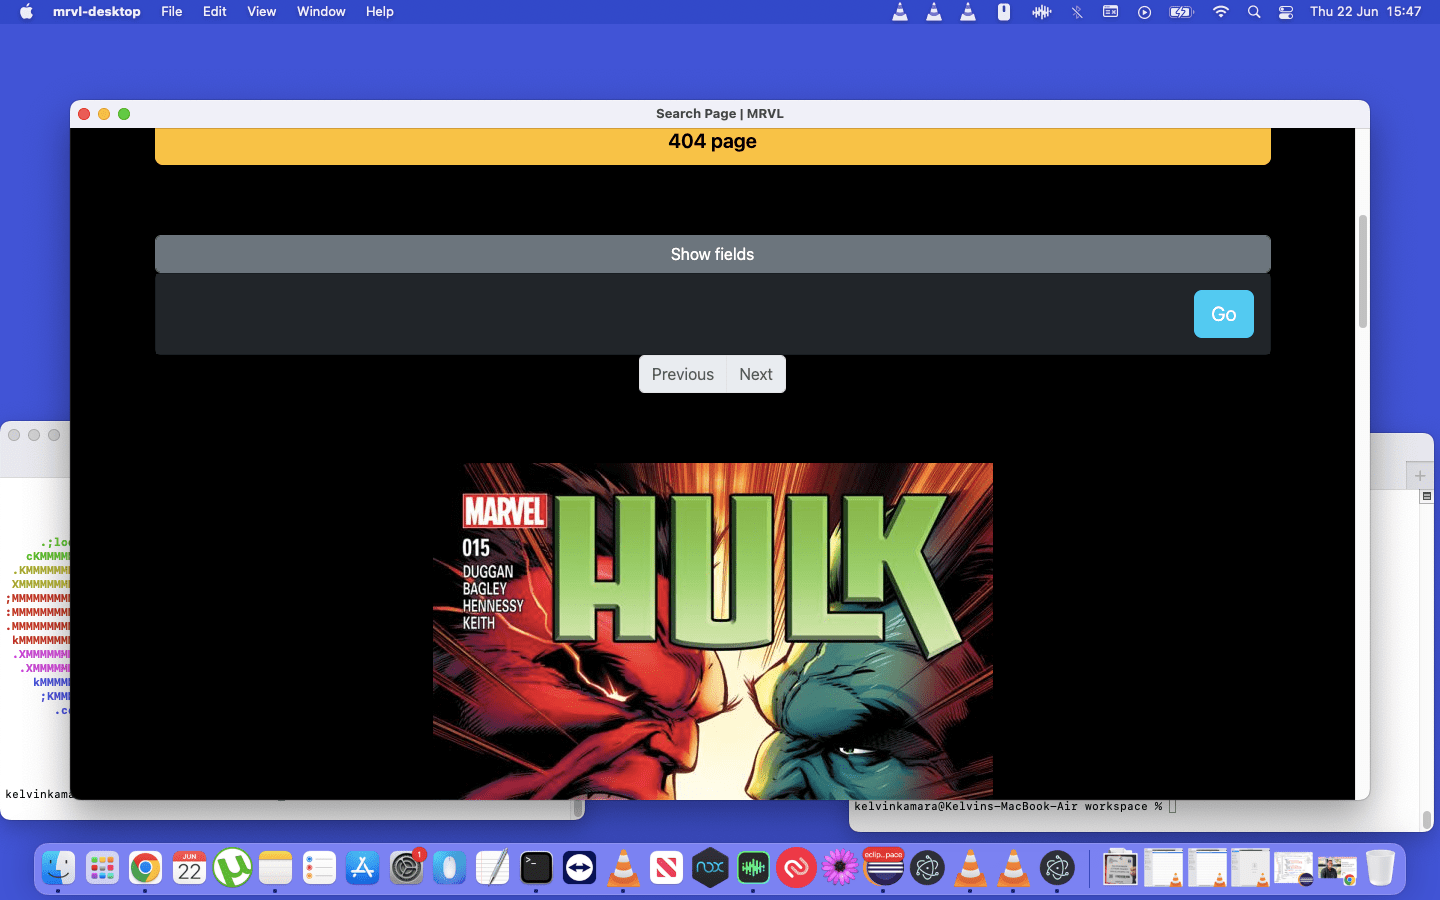Viewport: 1440px width, 900px height.
Task: Click the Now Playing menu bar icon
Action: 1144,12
